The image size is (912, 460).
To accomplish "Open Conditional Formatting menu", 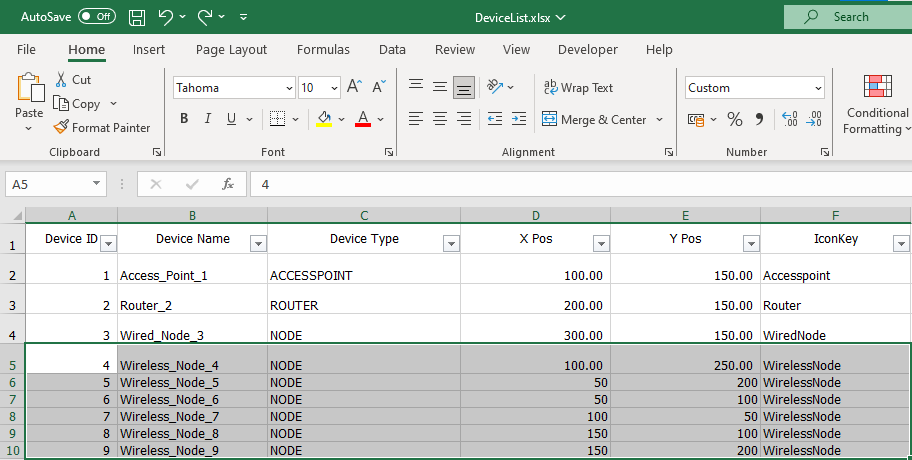I will pyautogui.click(x=877, y=105).
